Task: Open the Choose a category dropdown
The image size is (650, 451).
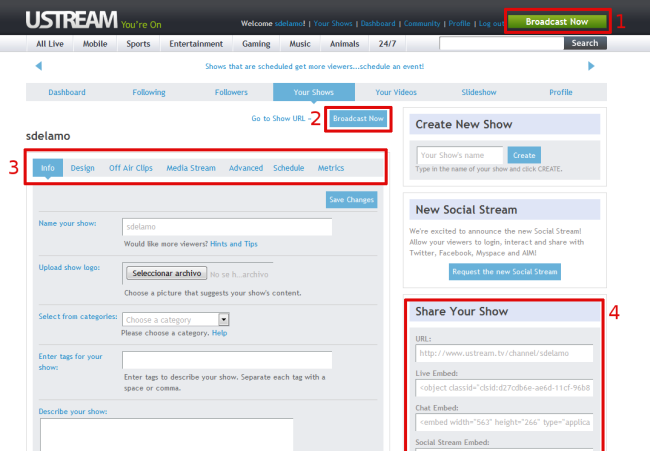Action: pyautogui.click(x=176, y=320)
